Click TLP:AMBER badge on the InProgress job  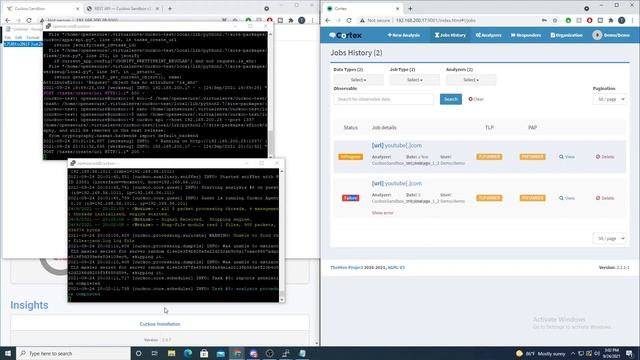click(x=489, y=157)
